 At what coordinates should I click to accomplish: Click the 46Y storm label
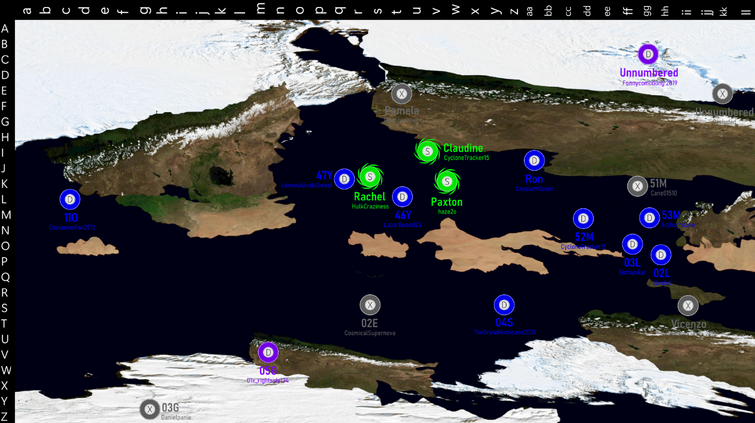point(403,215)
